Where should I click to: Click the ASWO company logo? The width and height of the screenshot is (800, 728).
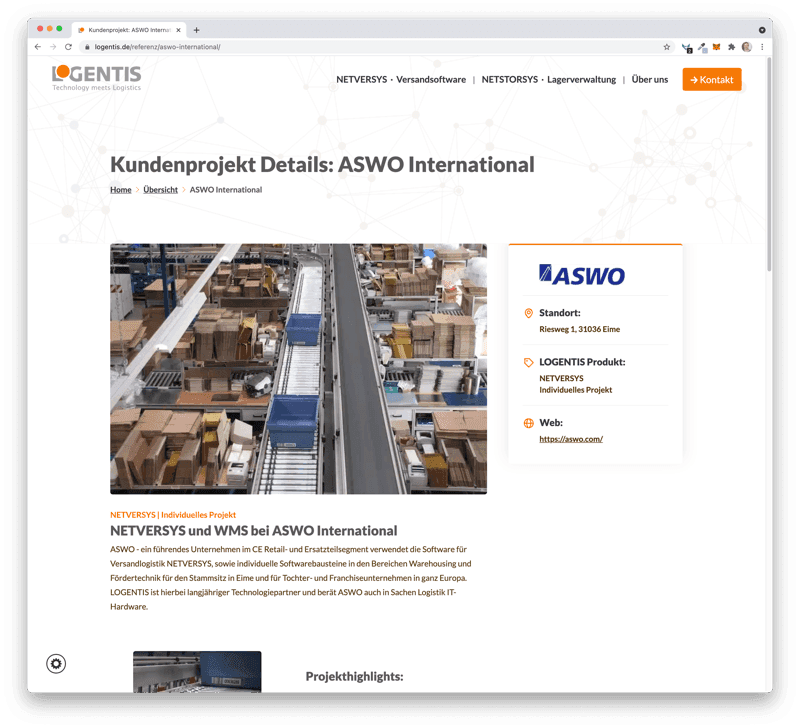coord(582,275)
